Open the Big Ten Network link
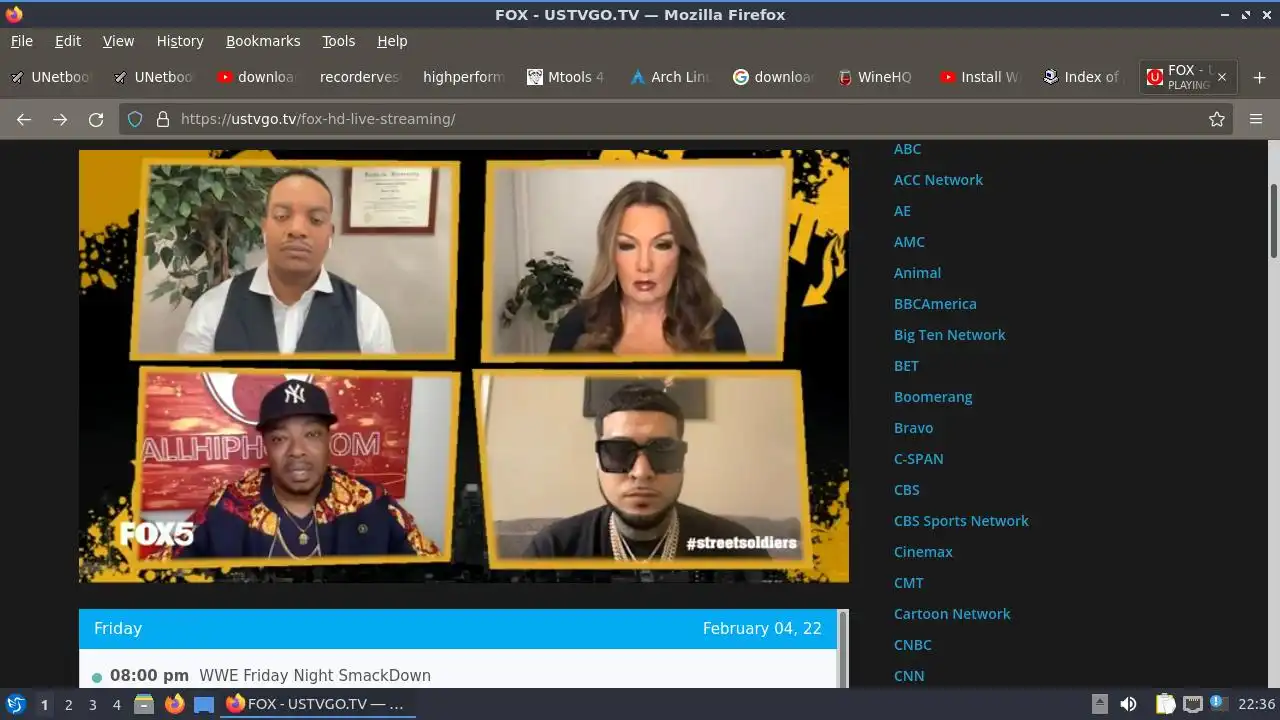Image resolution: width=1280 pixels, height=720 pixels. (949, 335)
